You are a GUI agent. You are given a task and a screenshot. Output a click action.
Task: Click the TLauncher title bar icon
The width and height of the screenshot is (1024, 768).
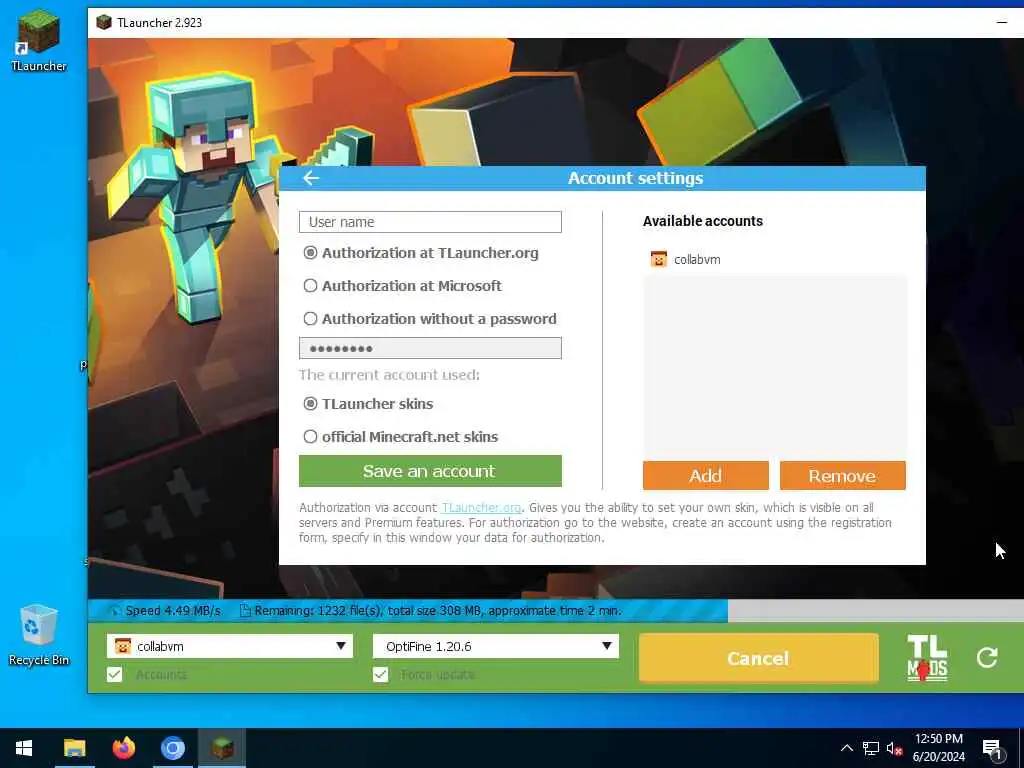103,22
